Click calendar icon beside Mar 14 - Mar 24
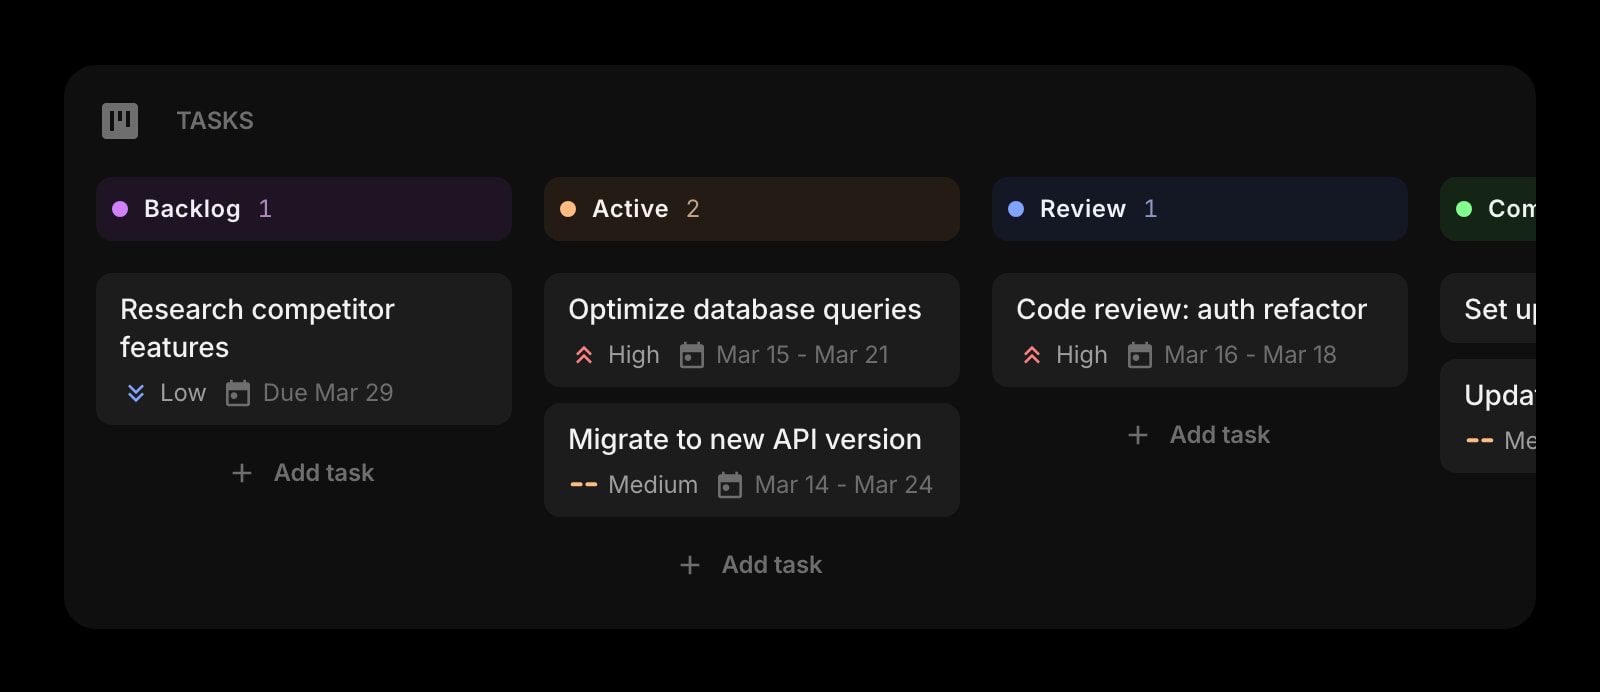The height and width of the screenshot is (692, 1600). coord(731,485)
